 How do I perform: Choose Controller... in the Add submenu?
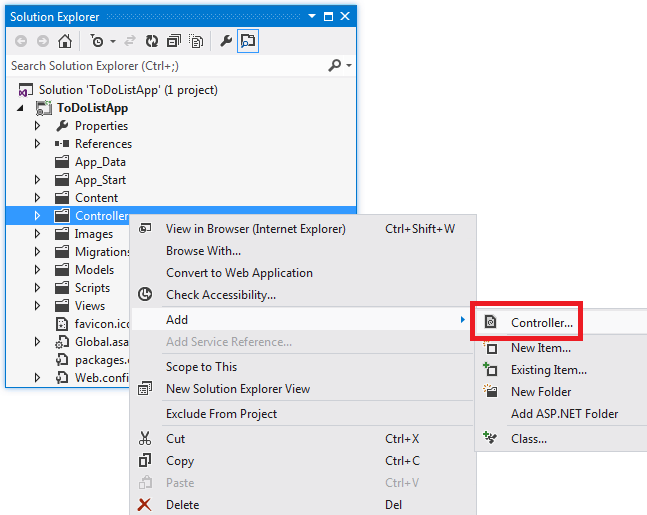561,323
